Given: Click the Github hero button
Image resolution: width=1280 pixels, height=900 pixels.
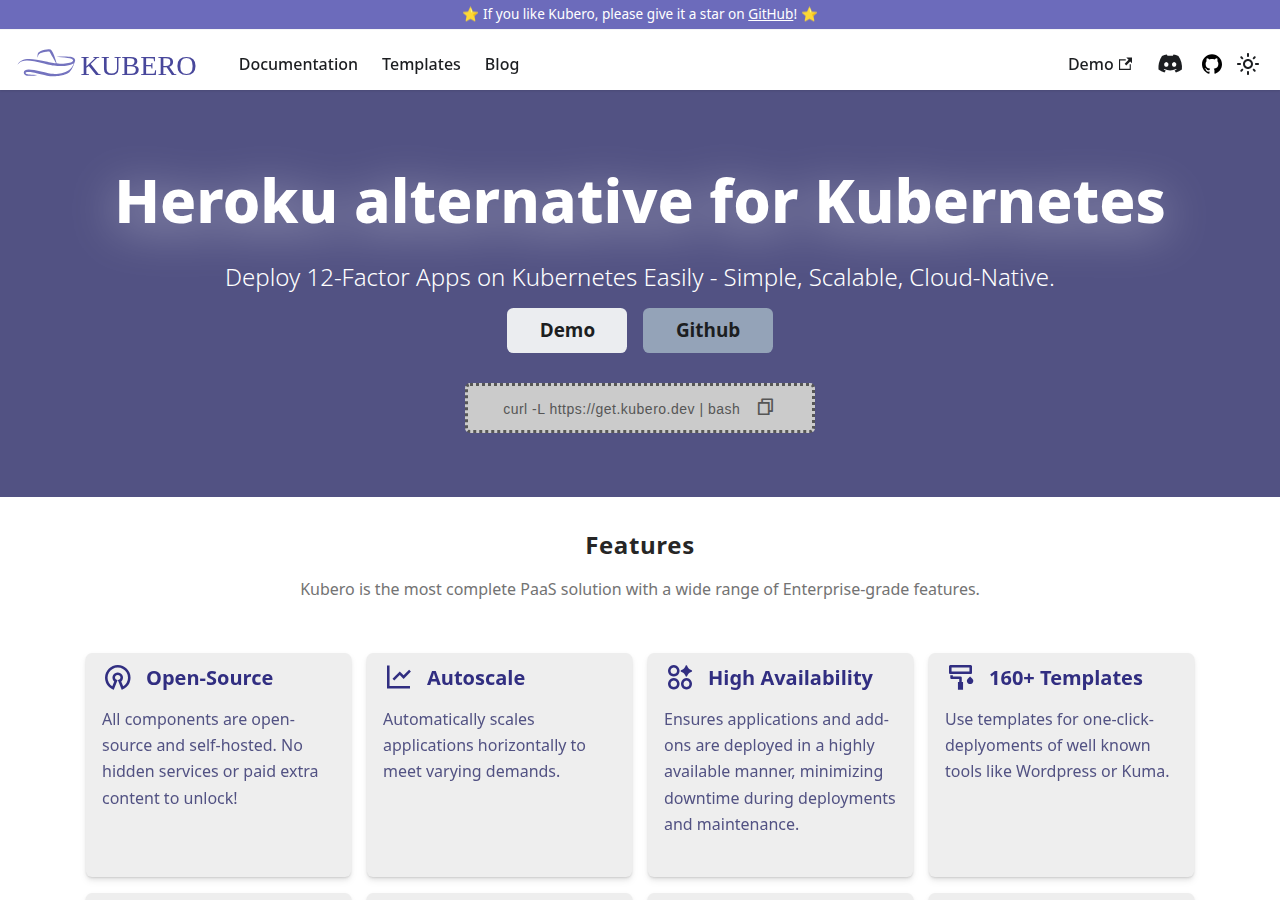Looking at the screenshot, I should (x=708, y=330).
